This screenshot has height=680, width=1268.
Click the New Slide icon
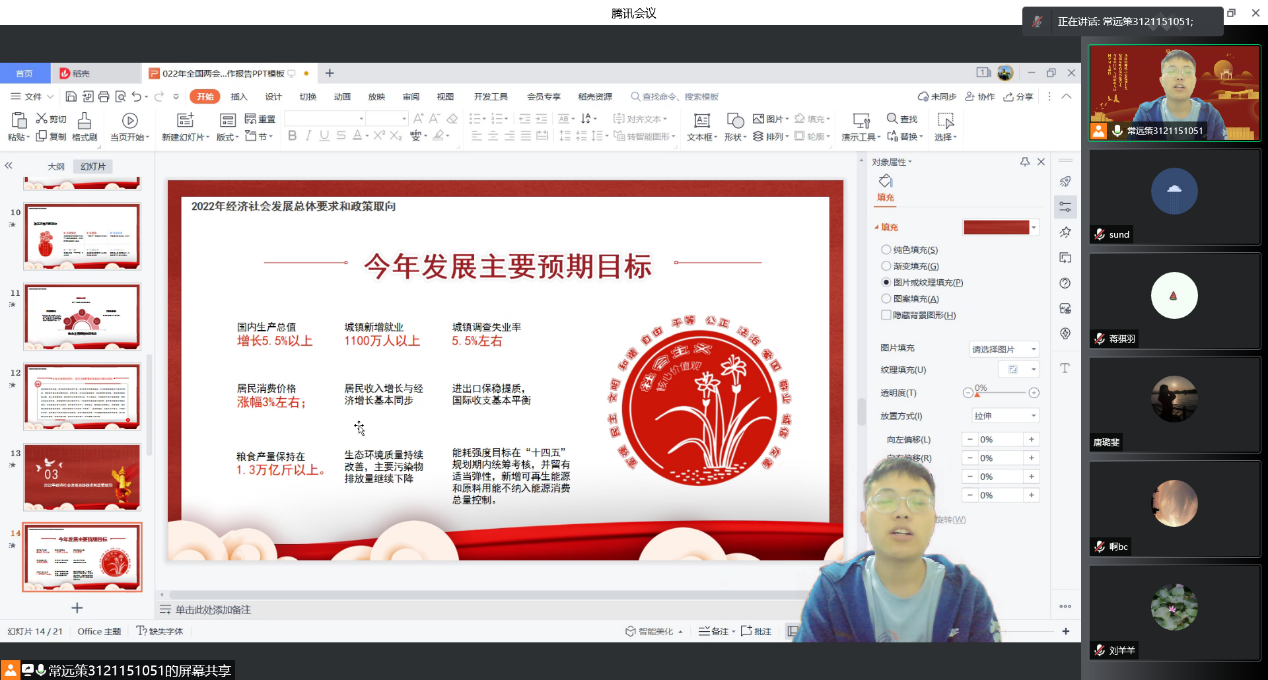point(183,121)
